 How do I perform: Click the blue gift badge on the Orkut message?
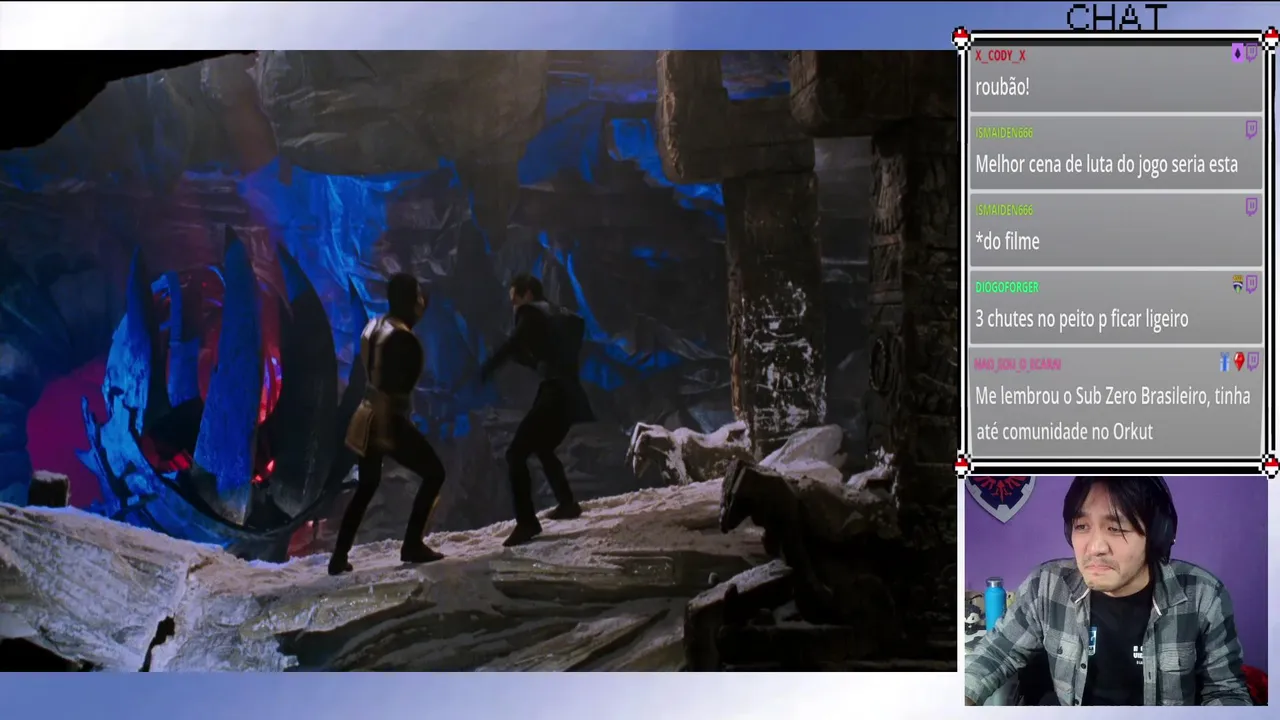(1224, 362)
